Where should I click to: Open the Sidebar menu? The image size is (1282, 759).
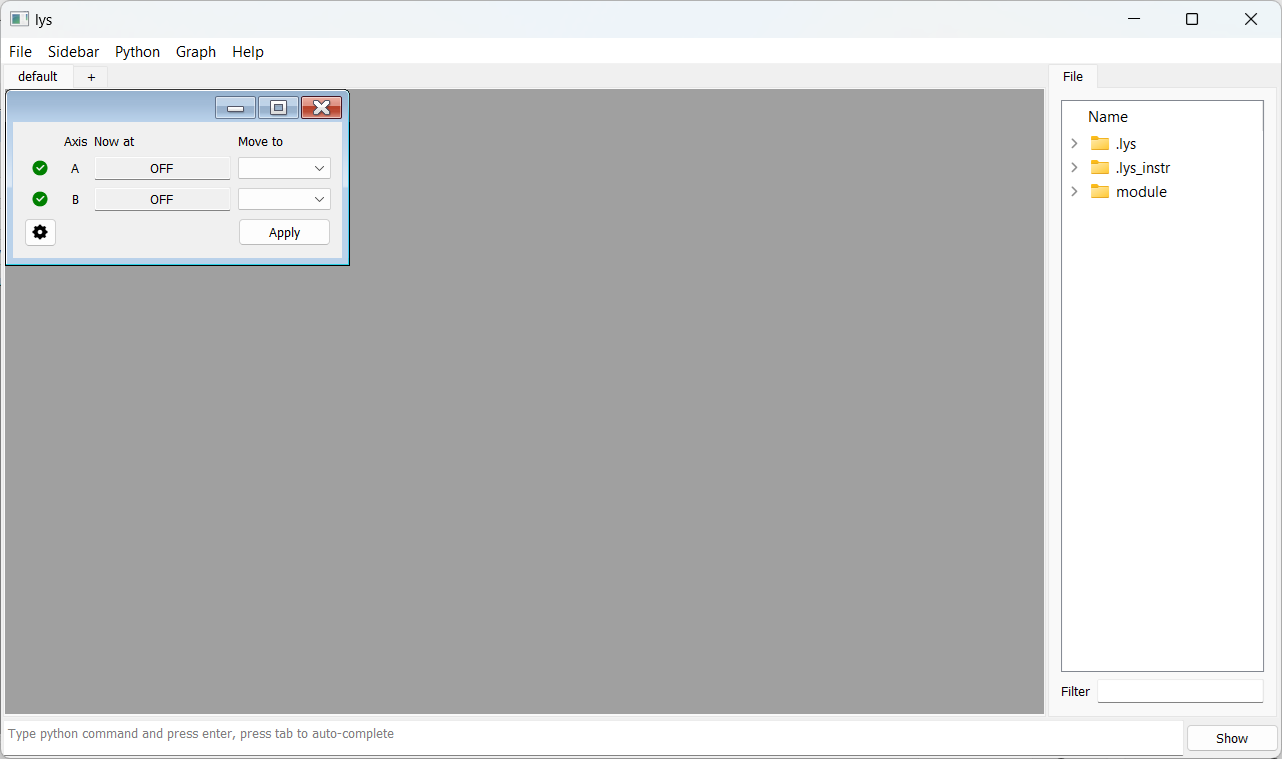(73, 52)
